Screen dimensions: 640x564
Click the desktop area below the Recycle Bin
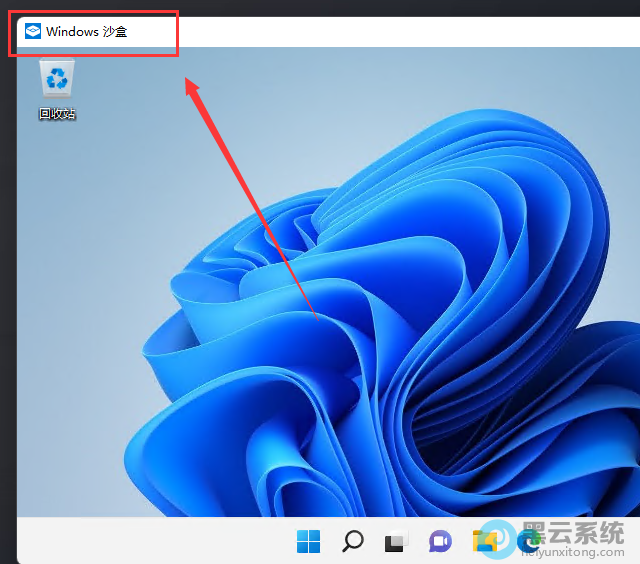pyautogui.click(x=57, y=180)
